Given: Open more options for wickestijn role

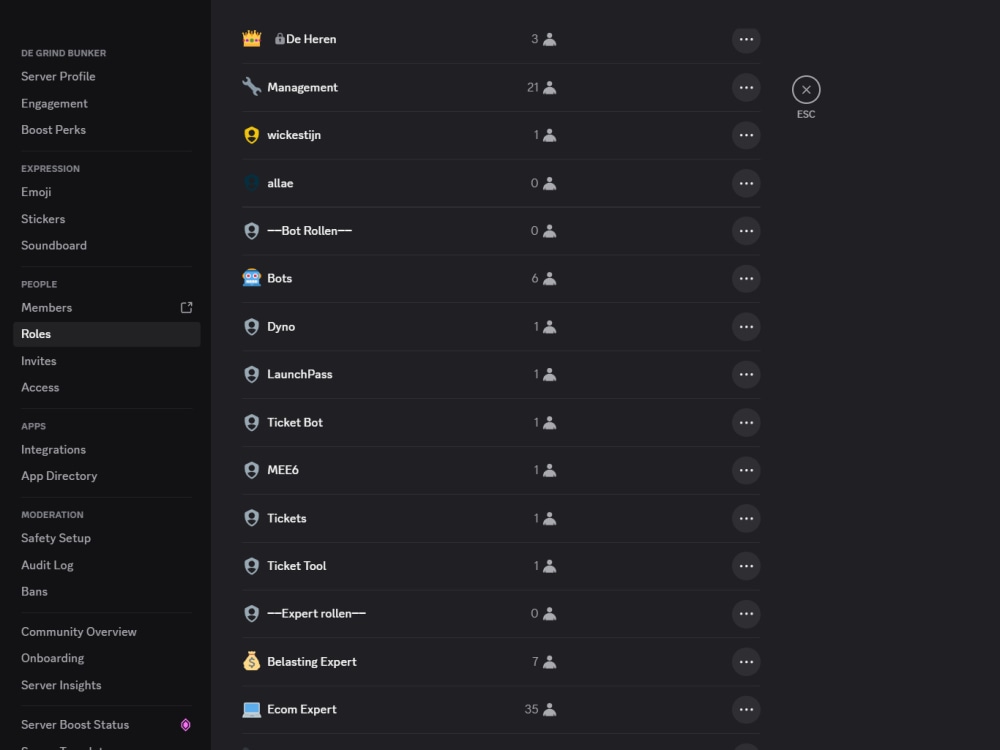Looking at the screenshot, I should click(746, 135).
